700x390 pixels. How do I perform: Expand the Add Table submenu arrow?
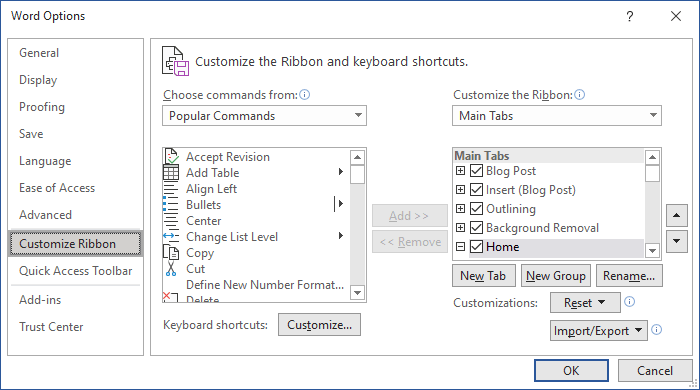[x=341, y=172]
